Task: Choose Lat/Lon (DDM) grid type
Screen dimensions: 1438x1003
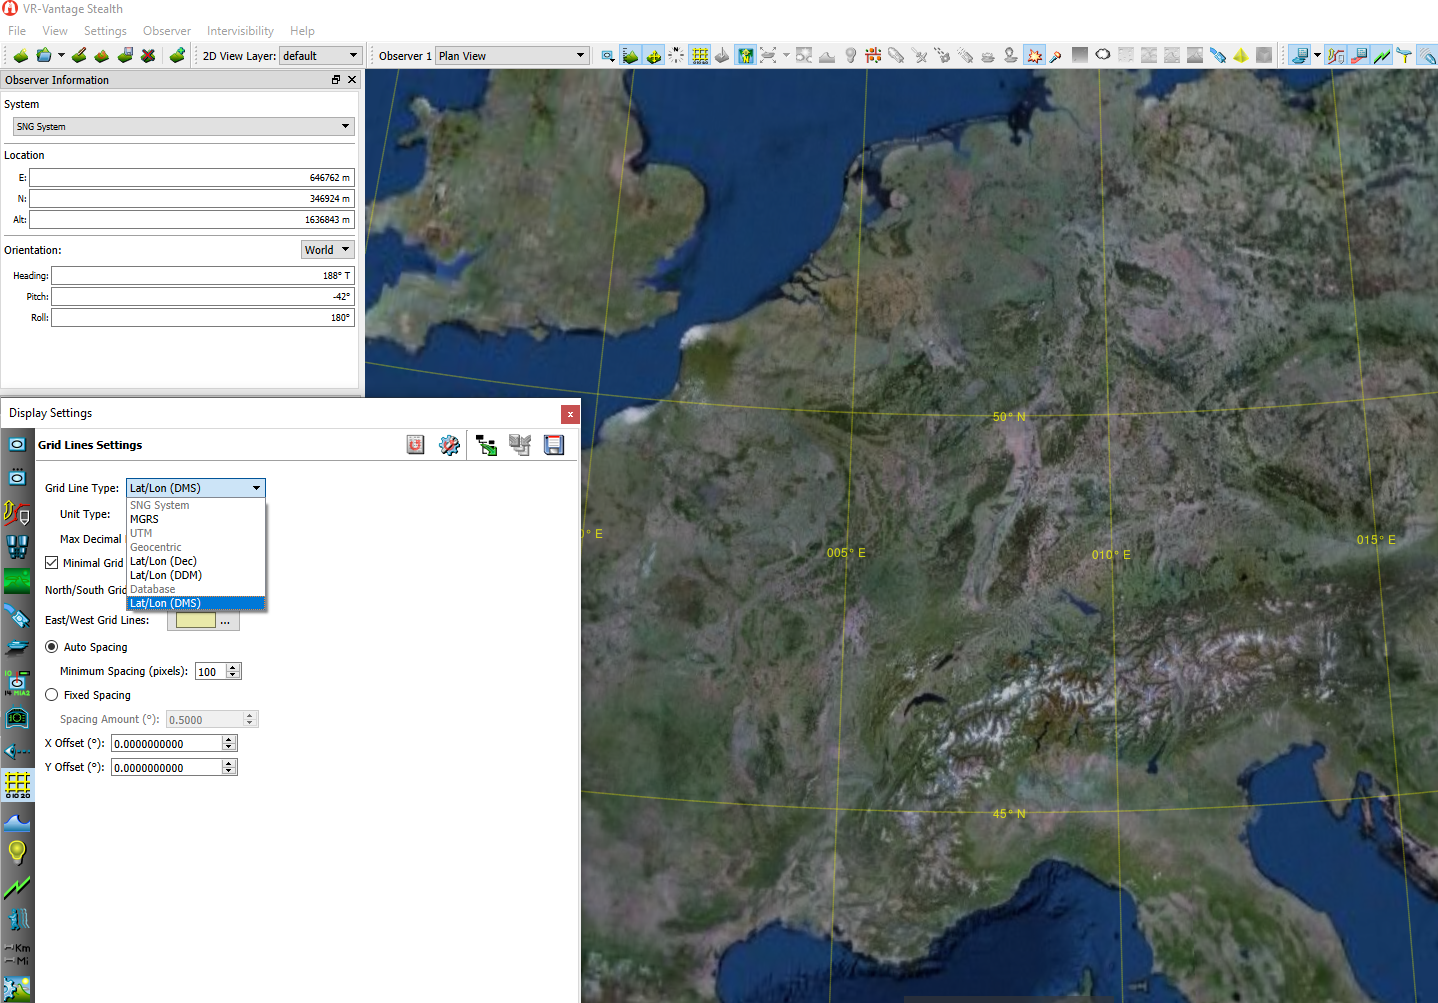Action: tap(196, 575)
